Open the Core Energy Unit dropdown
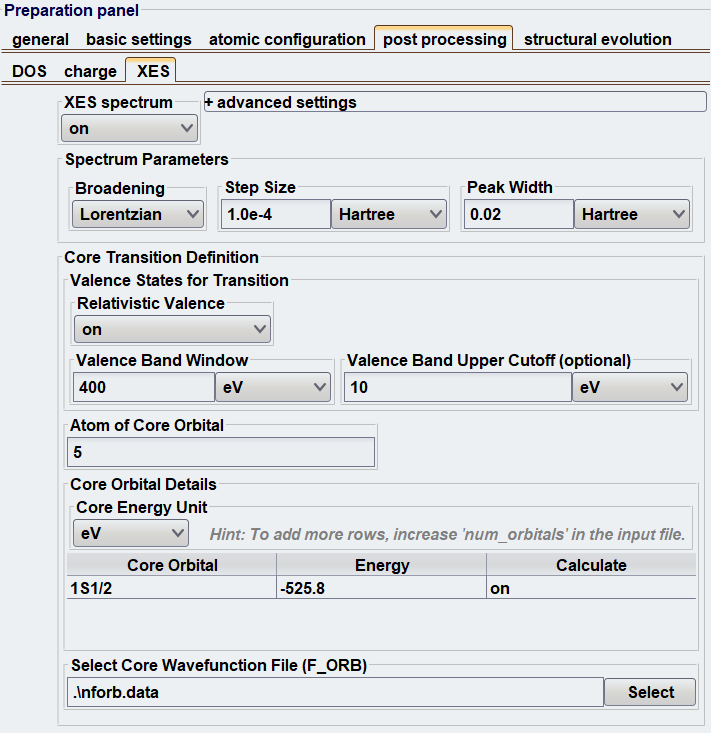Screen dimensions: 711x733 click(131, 533)
